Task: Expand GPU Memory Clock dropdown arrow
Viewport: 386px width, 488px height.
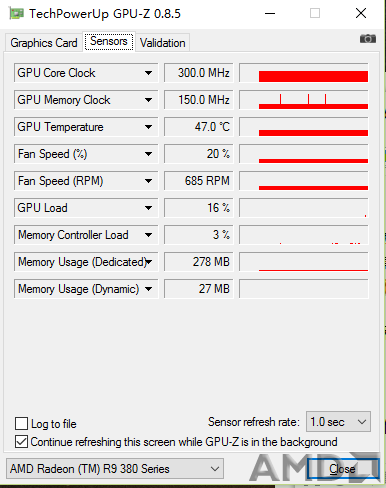Action: click(149, 100)
